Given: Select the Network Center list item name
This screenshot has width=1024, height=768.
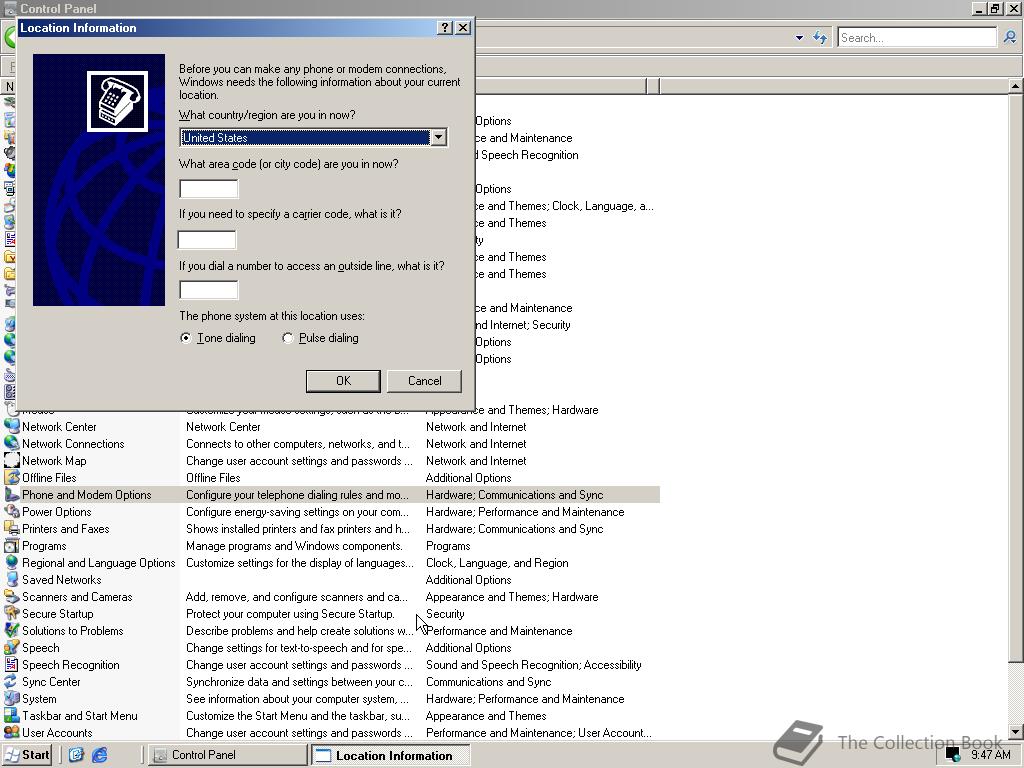Looking at the screenshot, I should pos(59,426).
